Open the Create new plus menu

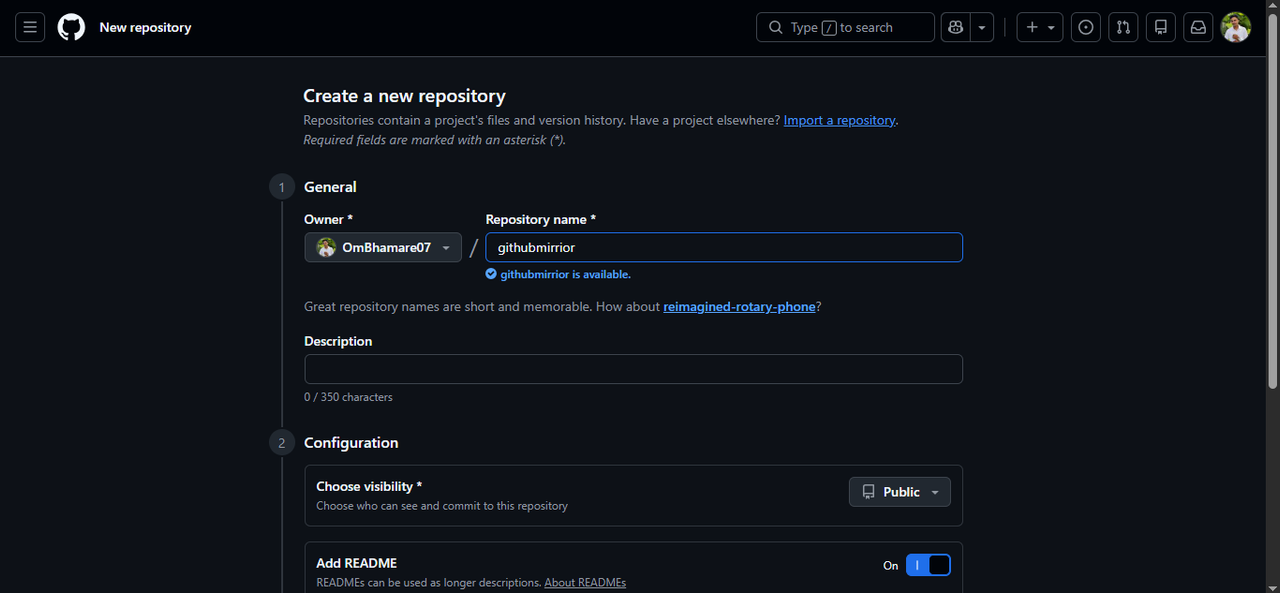coord(1040,27)
